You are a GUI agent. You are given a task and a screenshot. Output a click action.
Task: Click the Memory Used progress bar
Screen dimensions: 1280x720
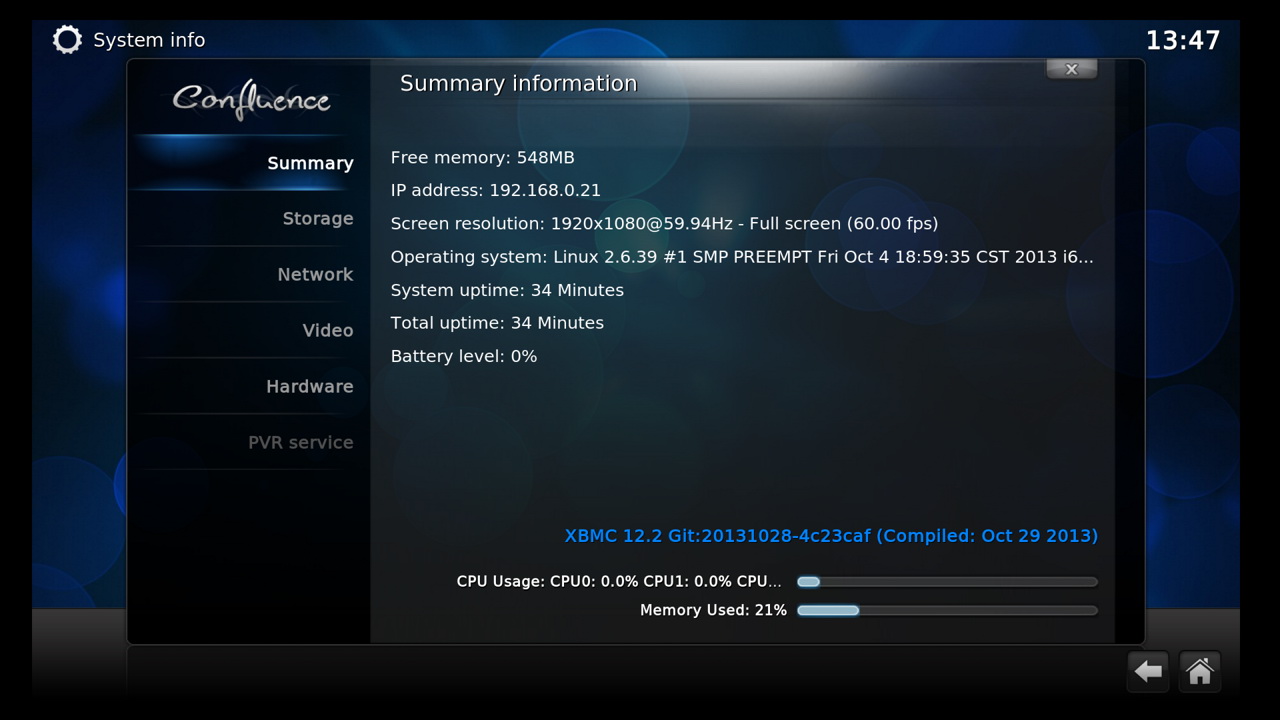pos(947,610)
